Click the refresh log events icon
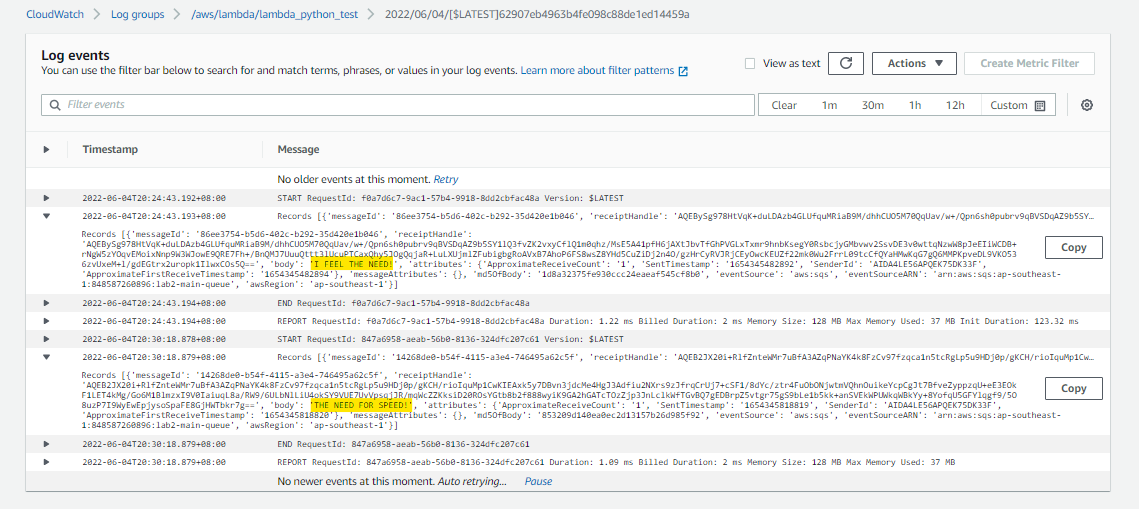Viewport: 1139px width, 509px height. click(x=846, y=63)
